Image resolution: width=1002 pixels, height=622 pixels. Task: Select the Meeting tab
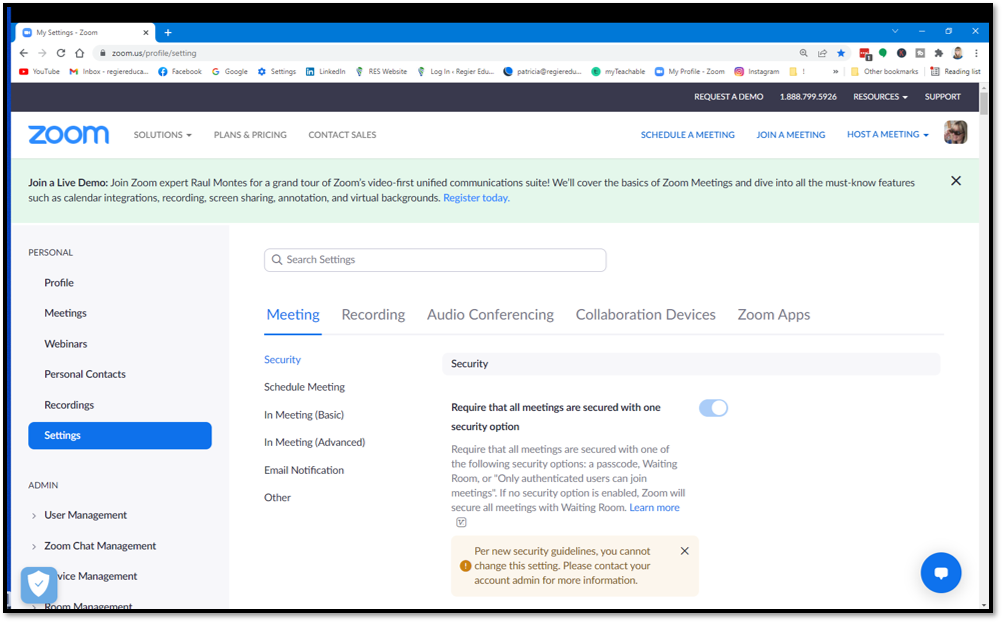click(x=293, y=315)
